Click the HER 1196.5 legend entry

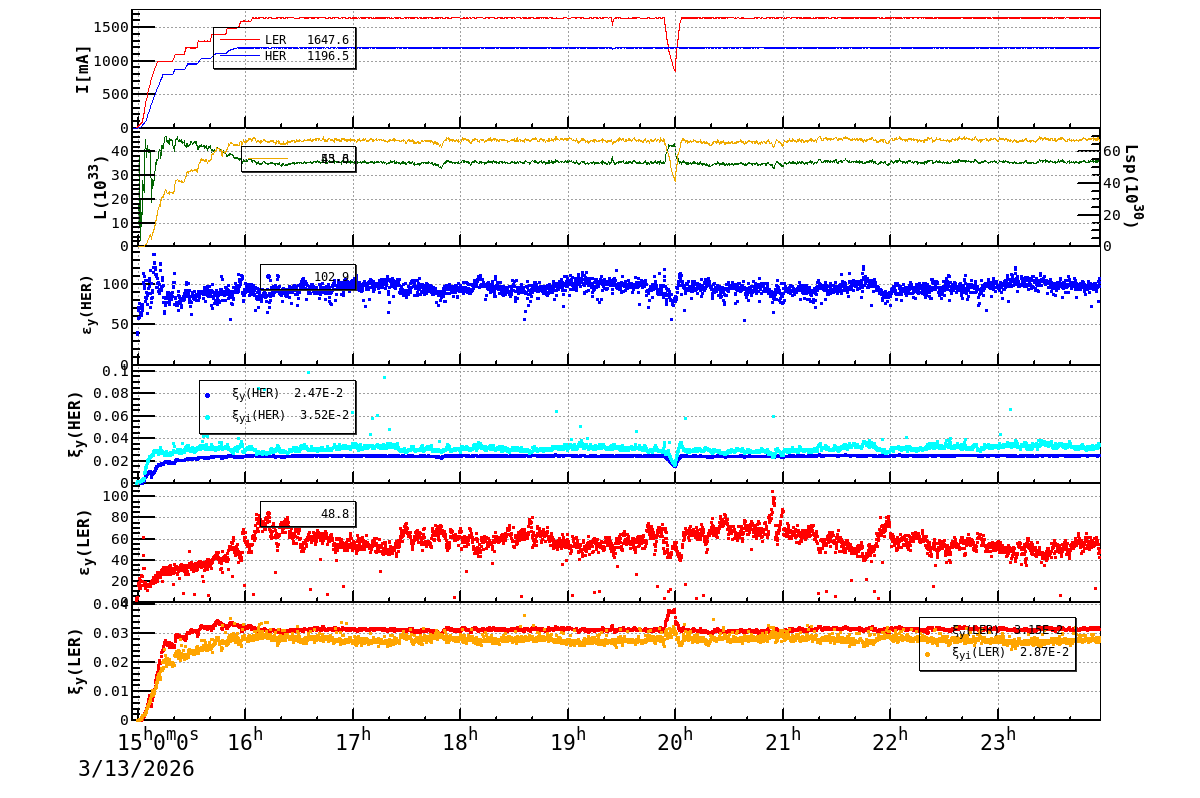(x=284, y=56)
